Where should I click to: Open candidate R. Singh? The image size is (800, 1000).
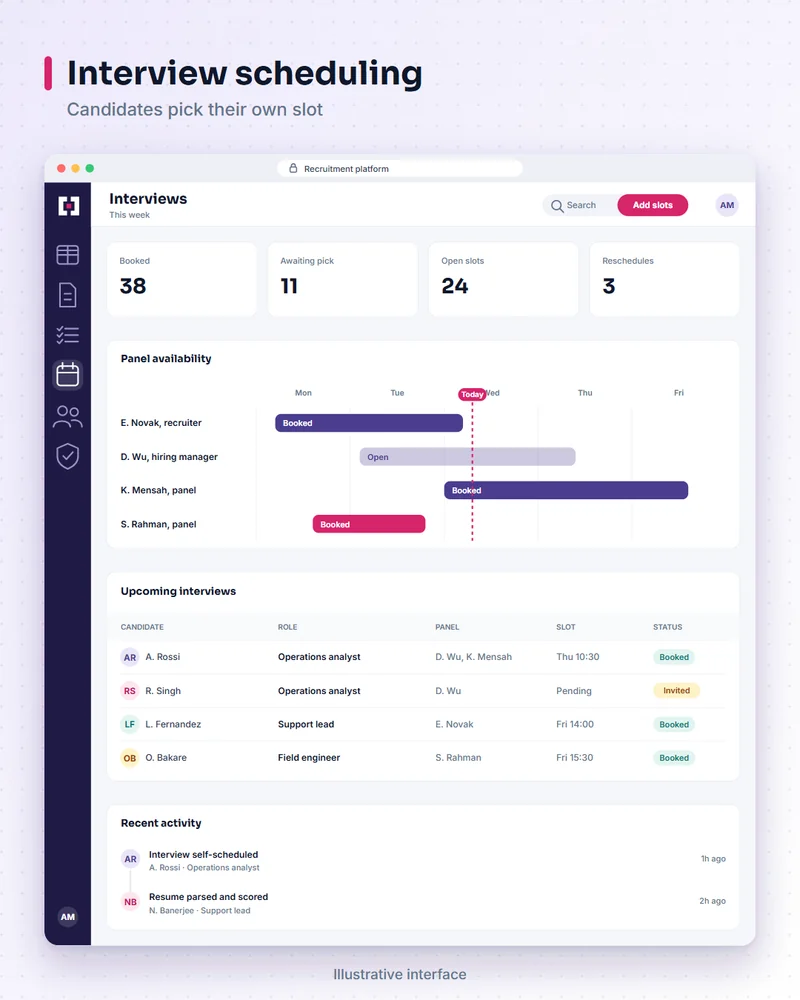pyautogui.click(x=163, y=691)
